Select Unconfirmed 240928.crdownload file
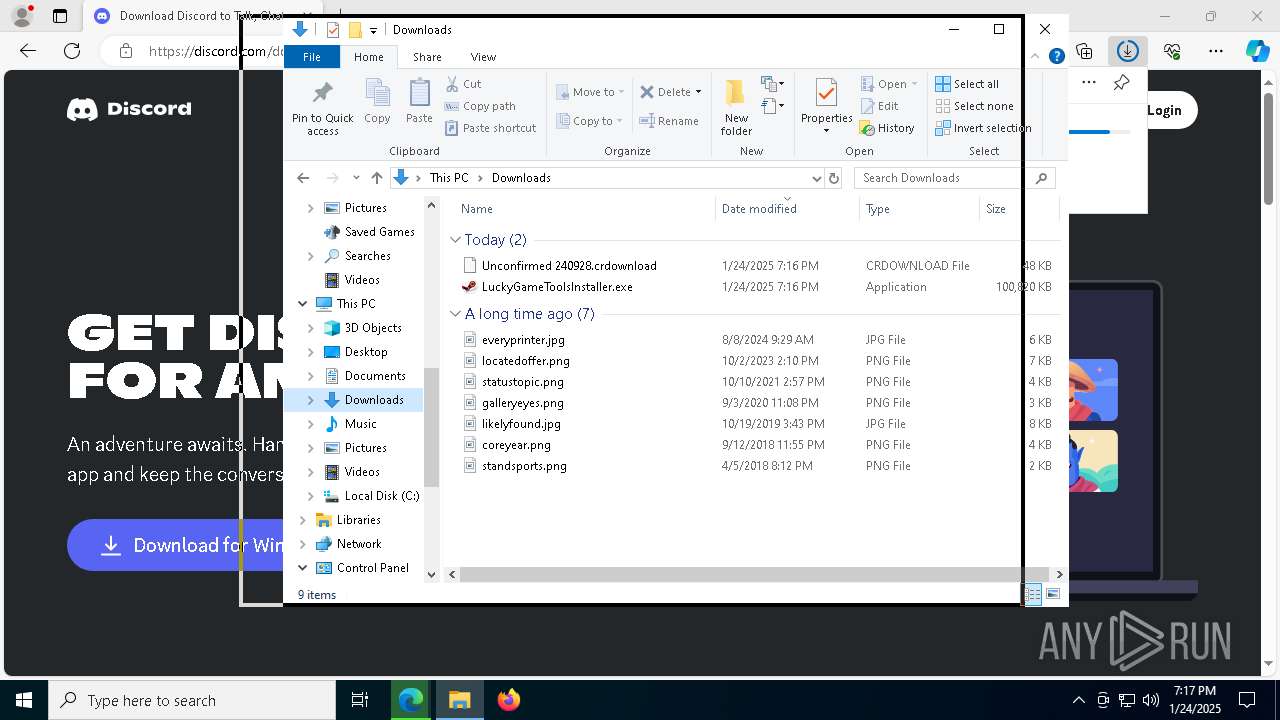 569,266
